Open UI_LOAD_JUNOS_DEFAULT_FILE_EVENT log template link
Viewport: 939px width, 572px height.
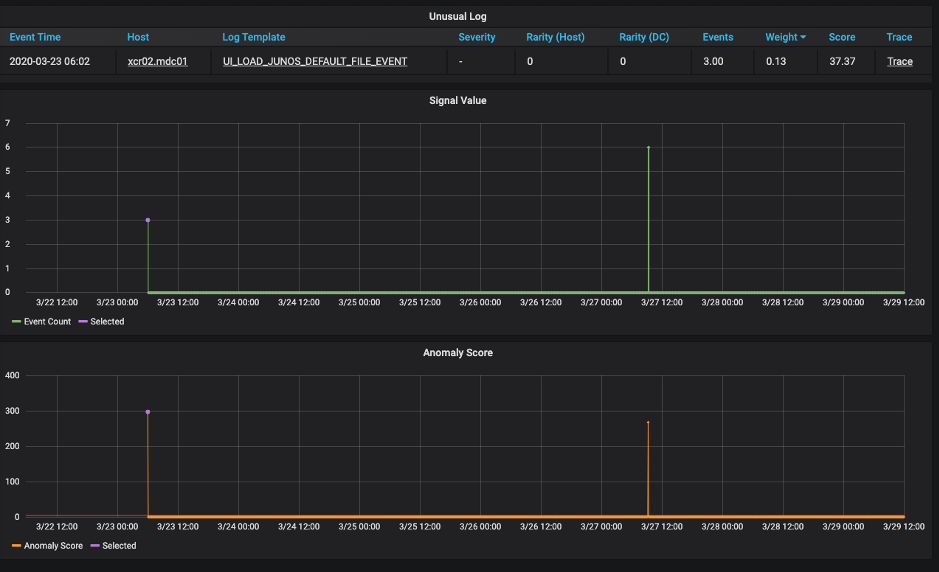pos(315,61)
